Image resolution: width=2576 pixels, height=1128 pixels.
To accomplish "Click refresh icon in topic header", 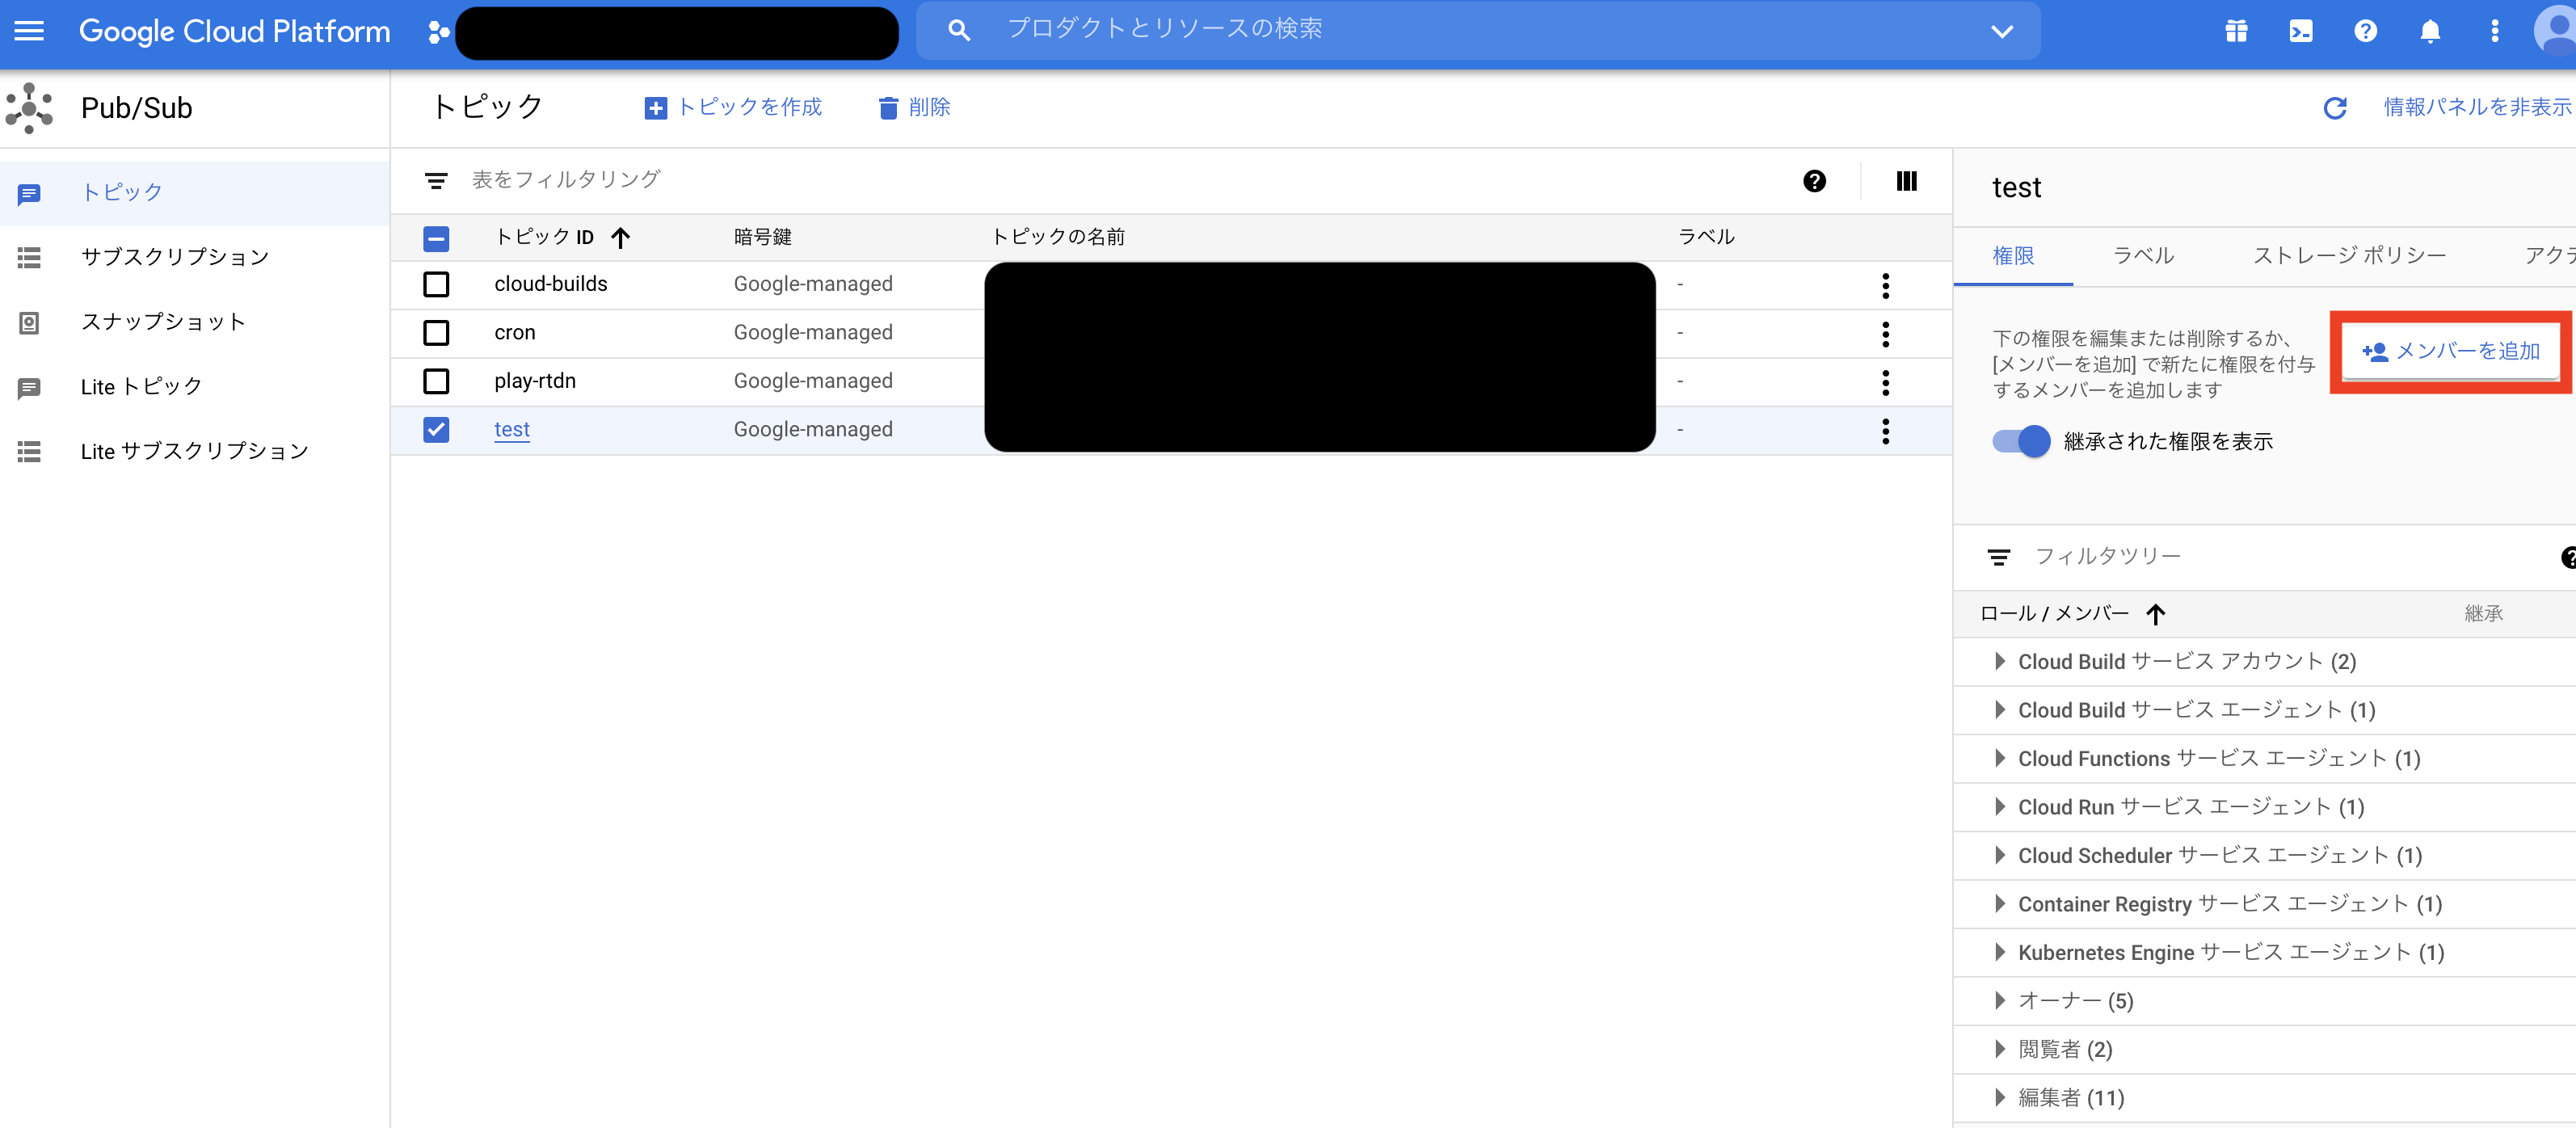I will [2334, 108].
